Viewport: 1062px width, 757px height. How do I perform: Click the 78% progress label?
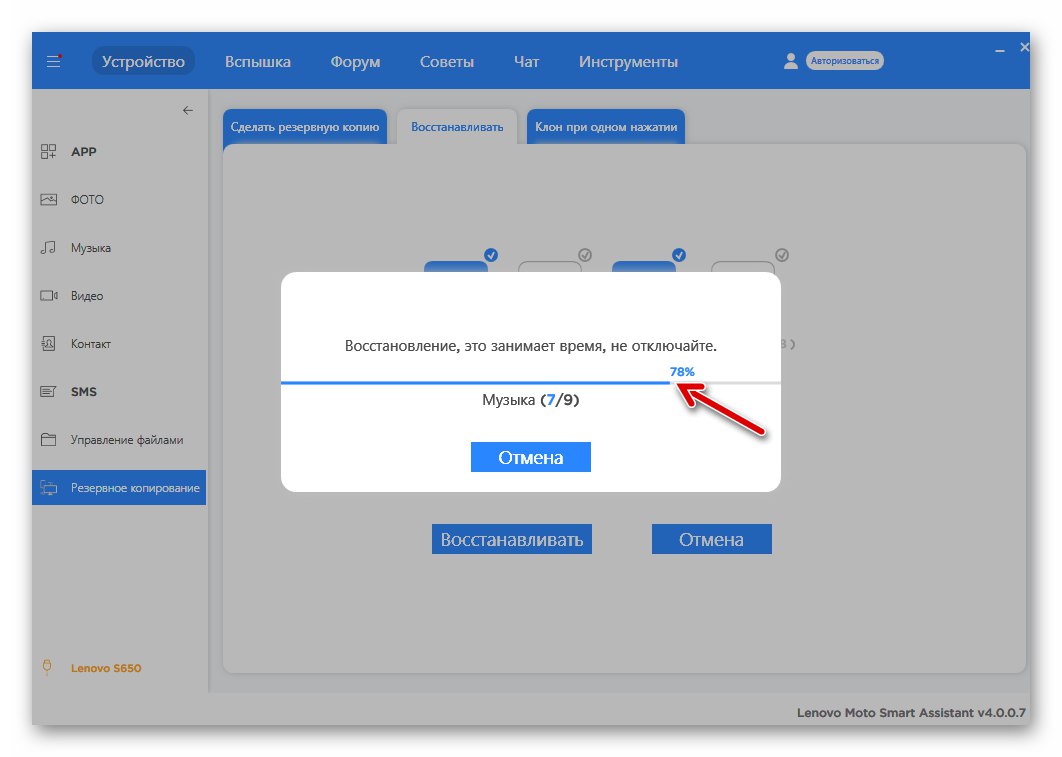[x=682, y=372]
